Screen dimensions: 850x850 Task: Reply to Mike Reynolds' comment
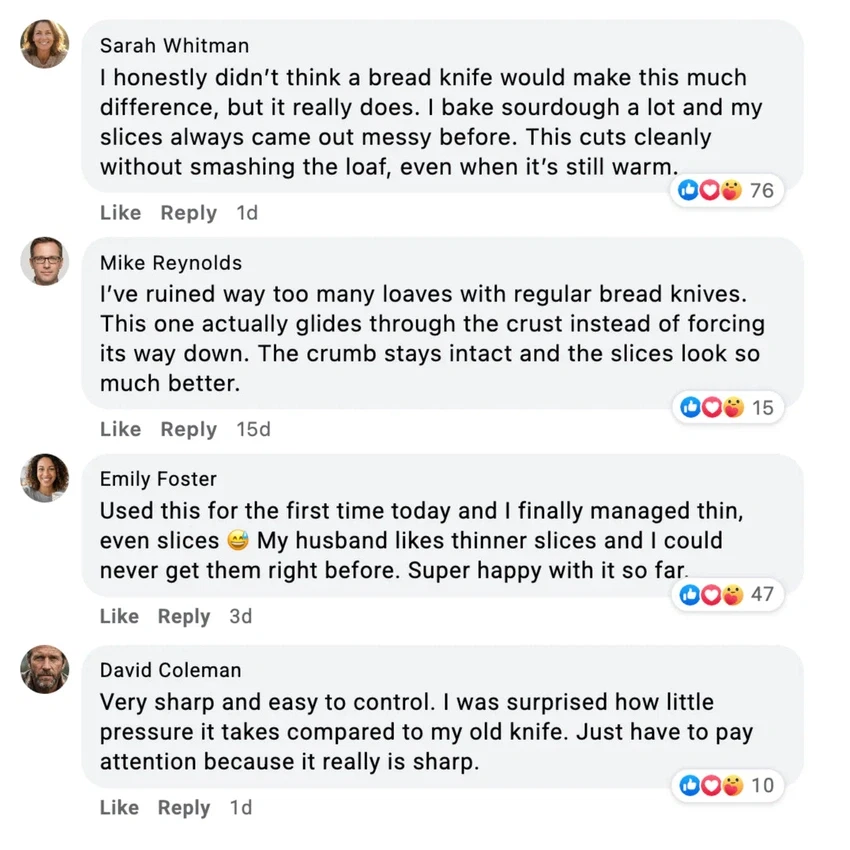pyautogui.click(x=188, y=429)
